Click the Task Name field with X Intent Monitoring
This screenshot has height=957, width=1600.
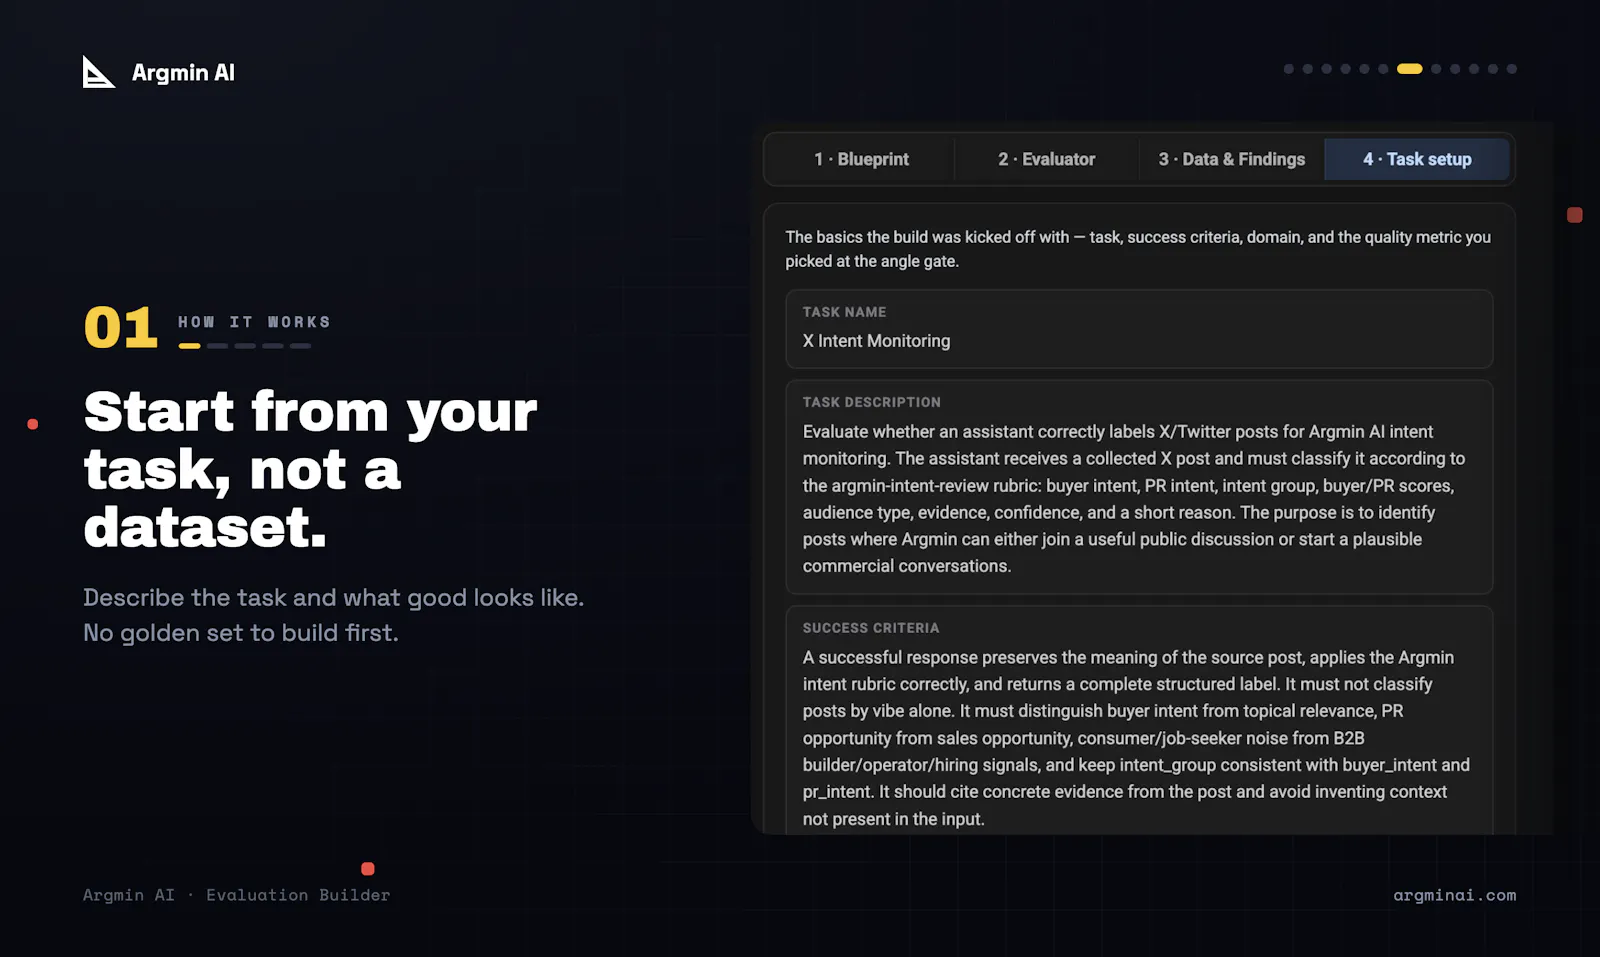point(1139,329)
